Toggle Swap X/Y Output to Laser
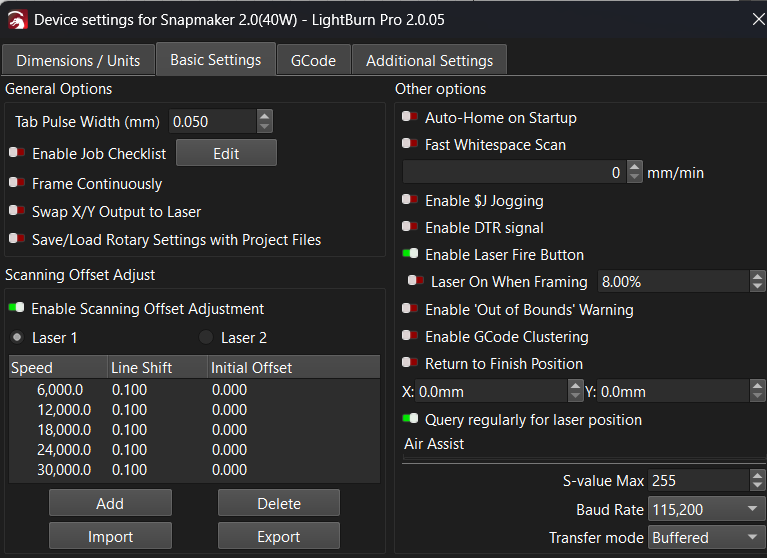767x558 pixels. [17, 212]
